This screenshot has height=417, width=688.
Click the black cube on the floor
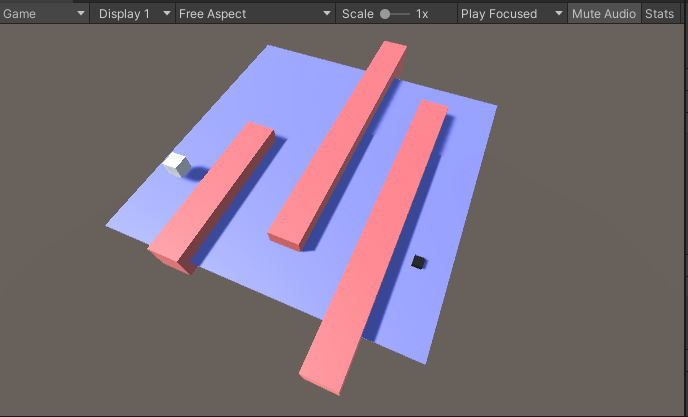tap(419, 262)
